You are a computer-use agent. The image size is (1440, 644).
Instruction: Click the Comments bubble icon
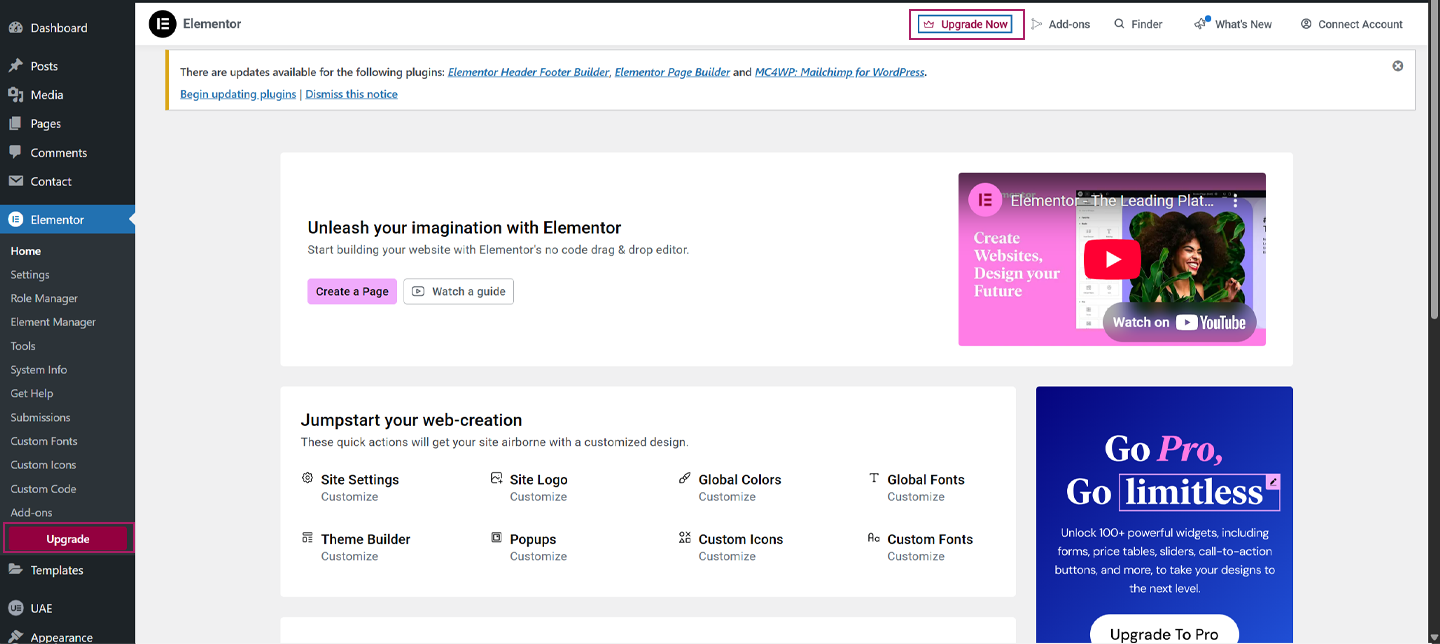click(16, 153)
